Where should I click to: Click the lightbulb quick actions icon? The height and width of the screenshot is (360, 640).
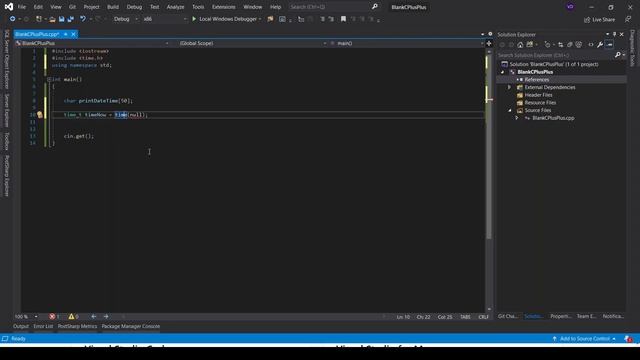click(x=40, y=115)
